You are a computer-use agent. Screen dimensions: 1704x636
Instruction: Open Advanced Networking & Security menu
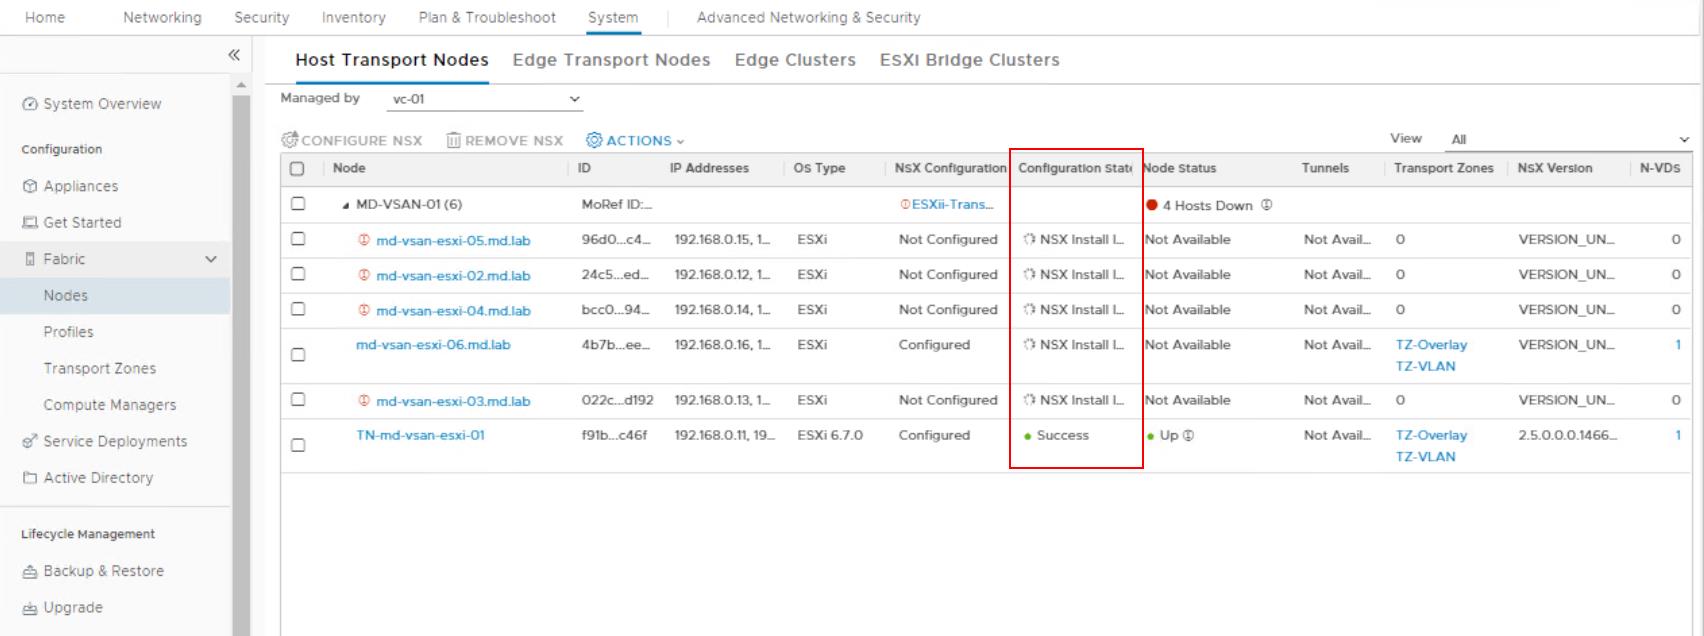(x=808, y=17)
